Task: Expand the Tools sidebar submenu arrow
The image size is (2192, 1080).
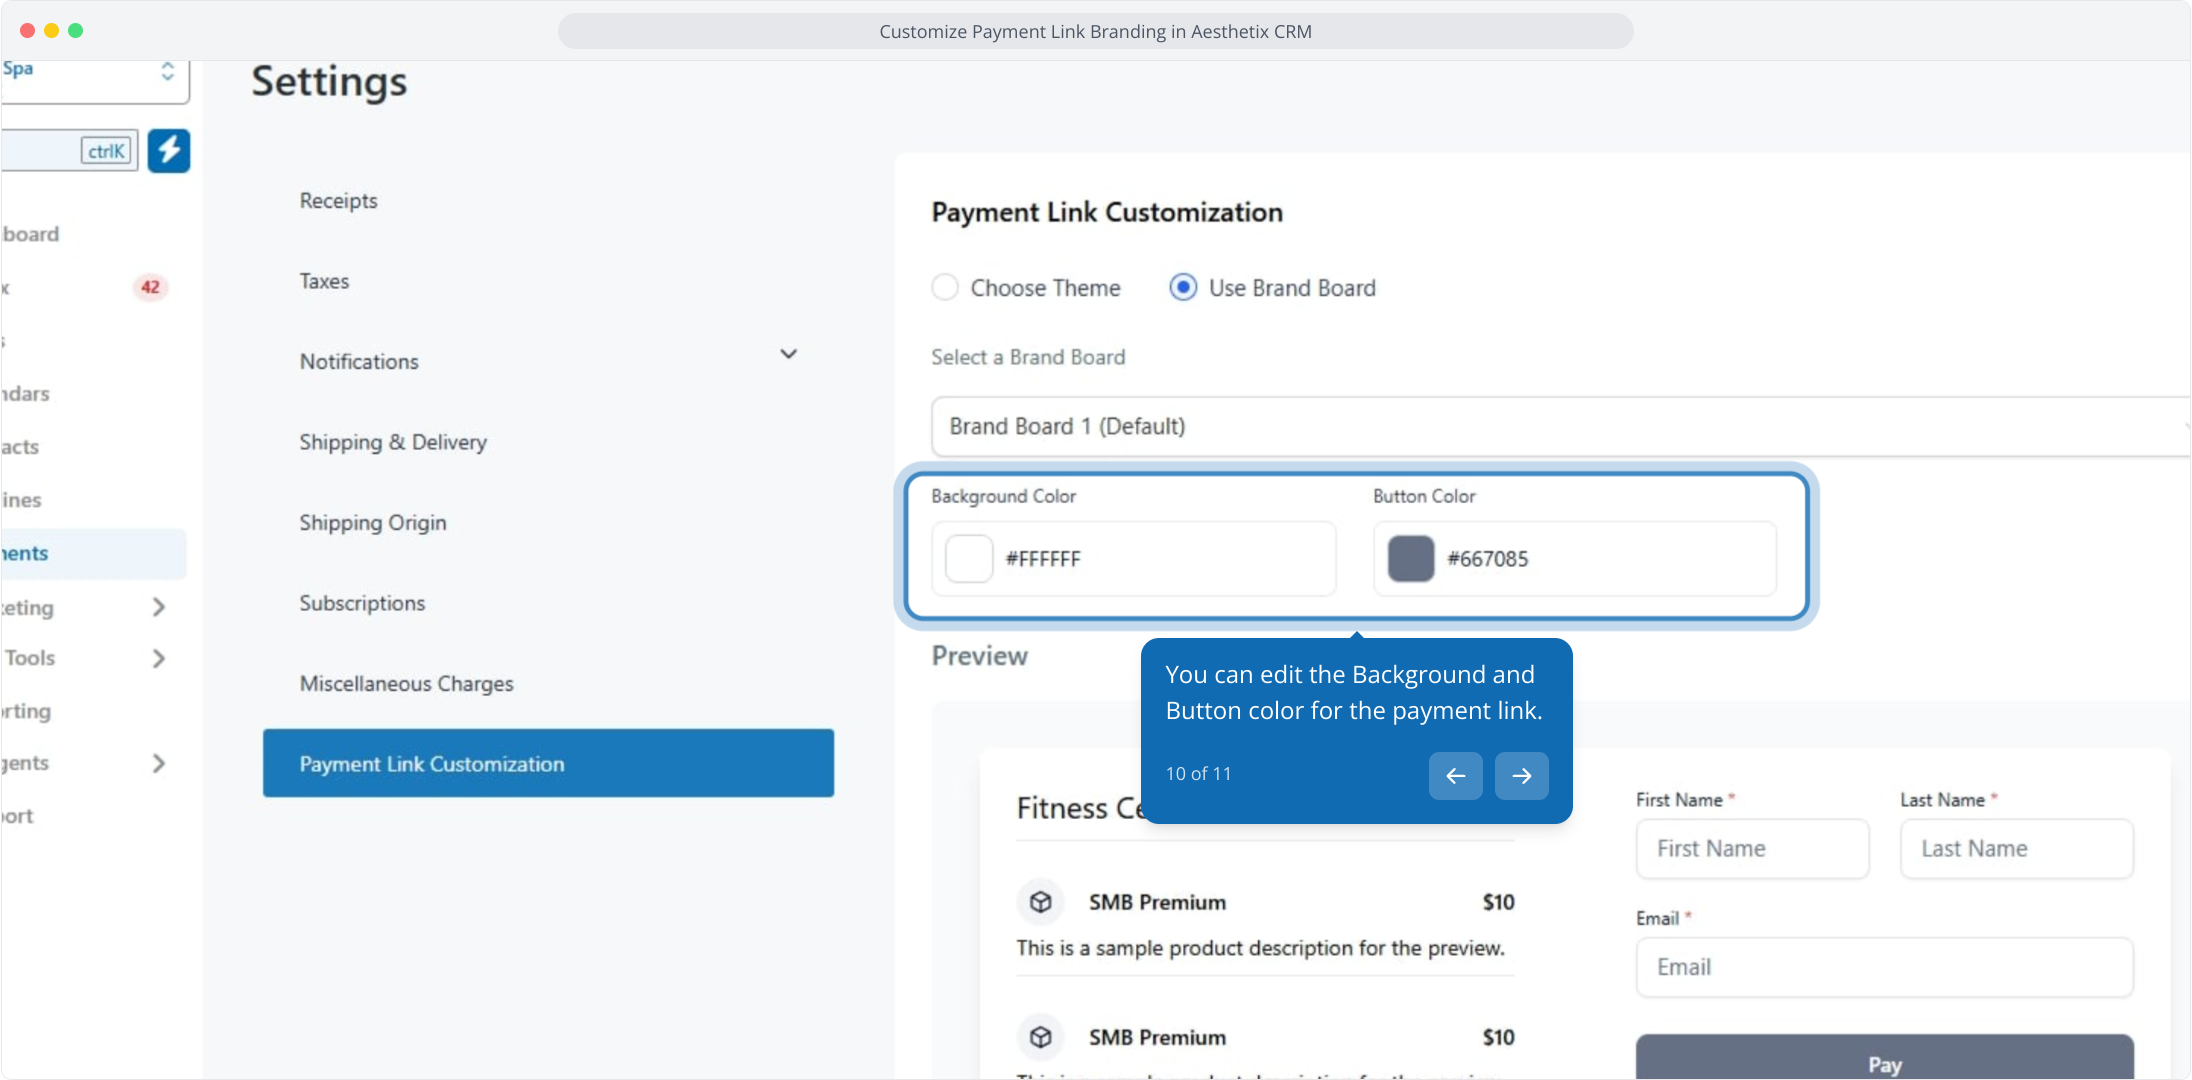Action: (x=158, y=658)
